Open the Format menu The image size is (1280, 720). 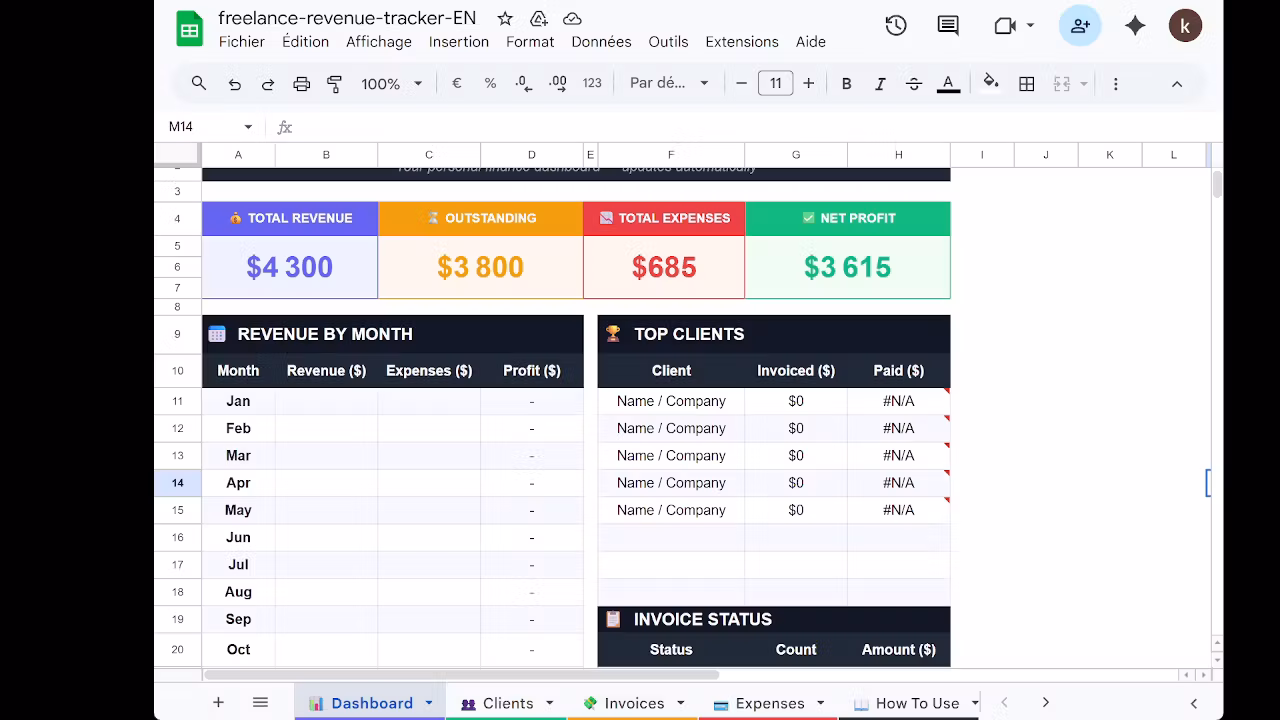(530, 42)
